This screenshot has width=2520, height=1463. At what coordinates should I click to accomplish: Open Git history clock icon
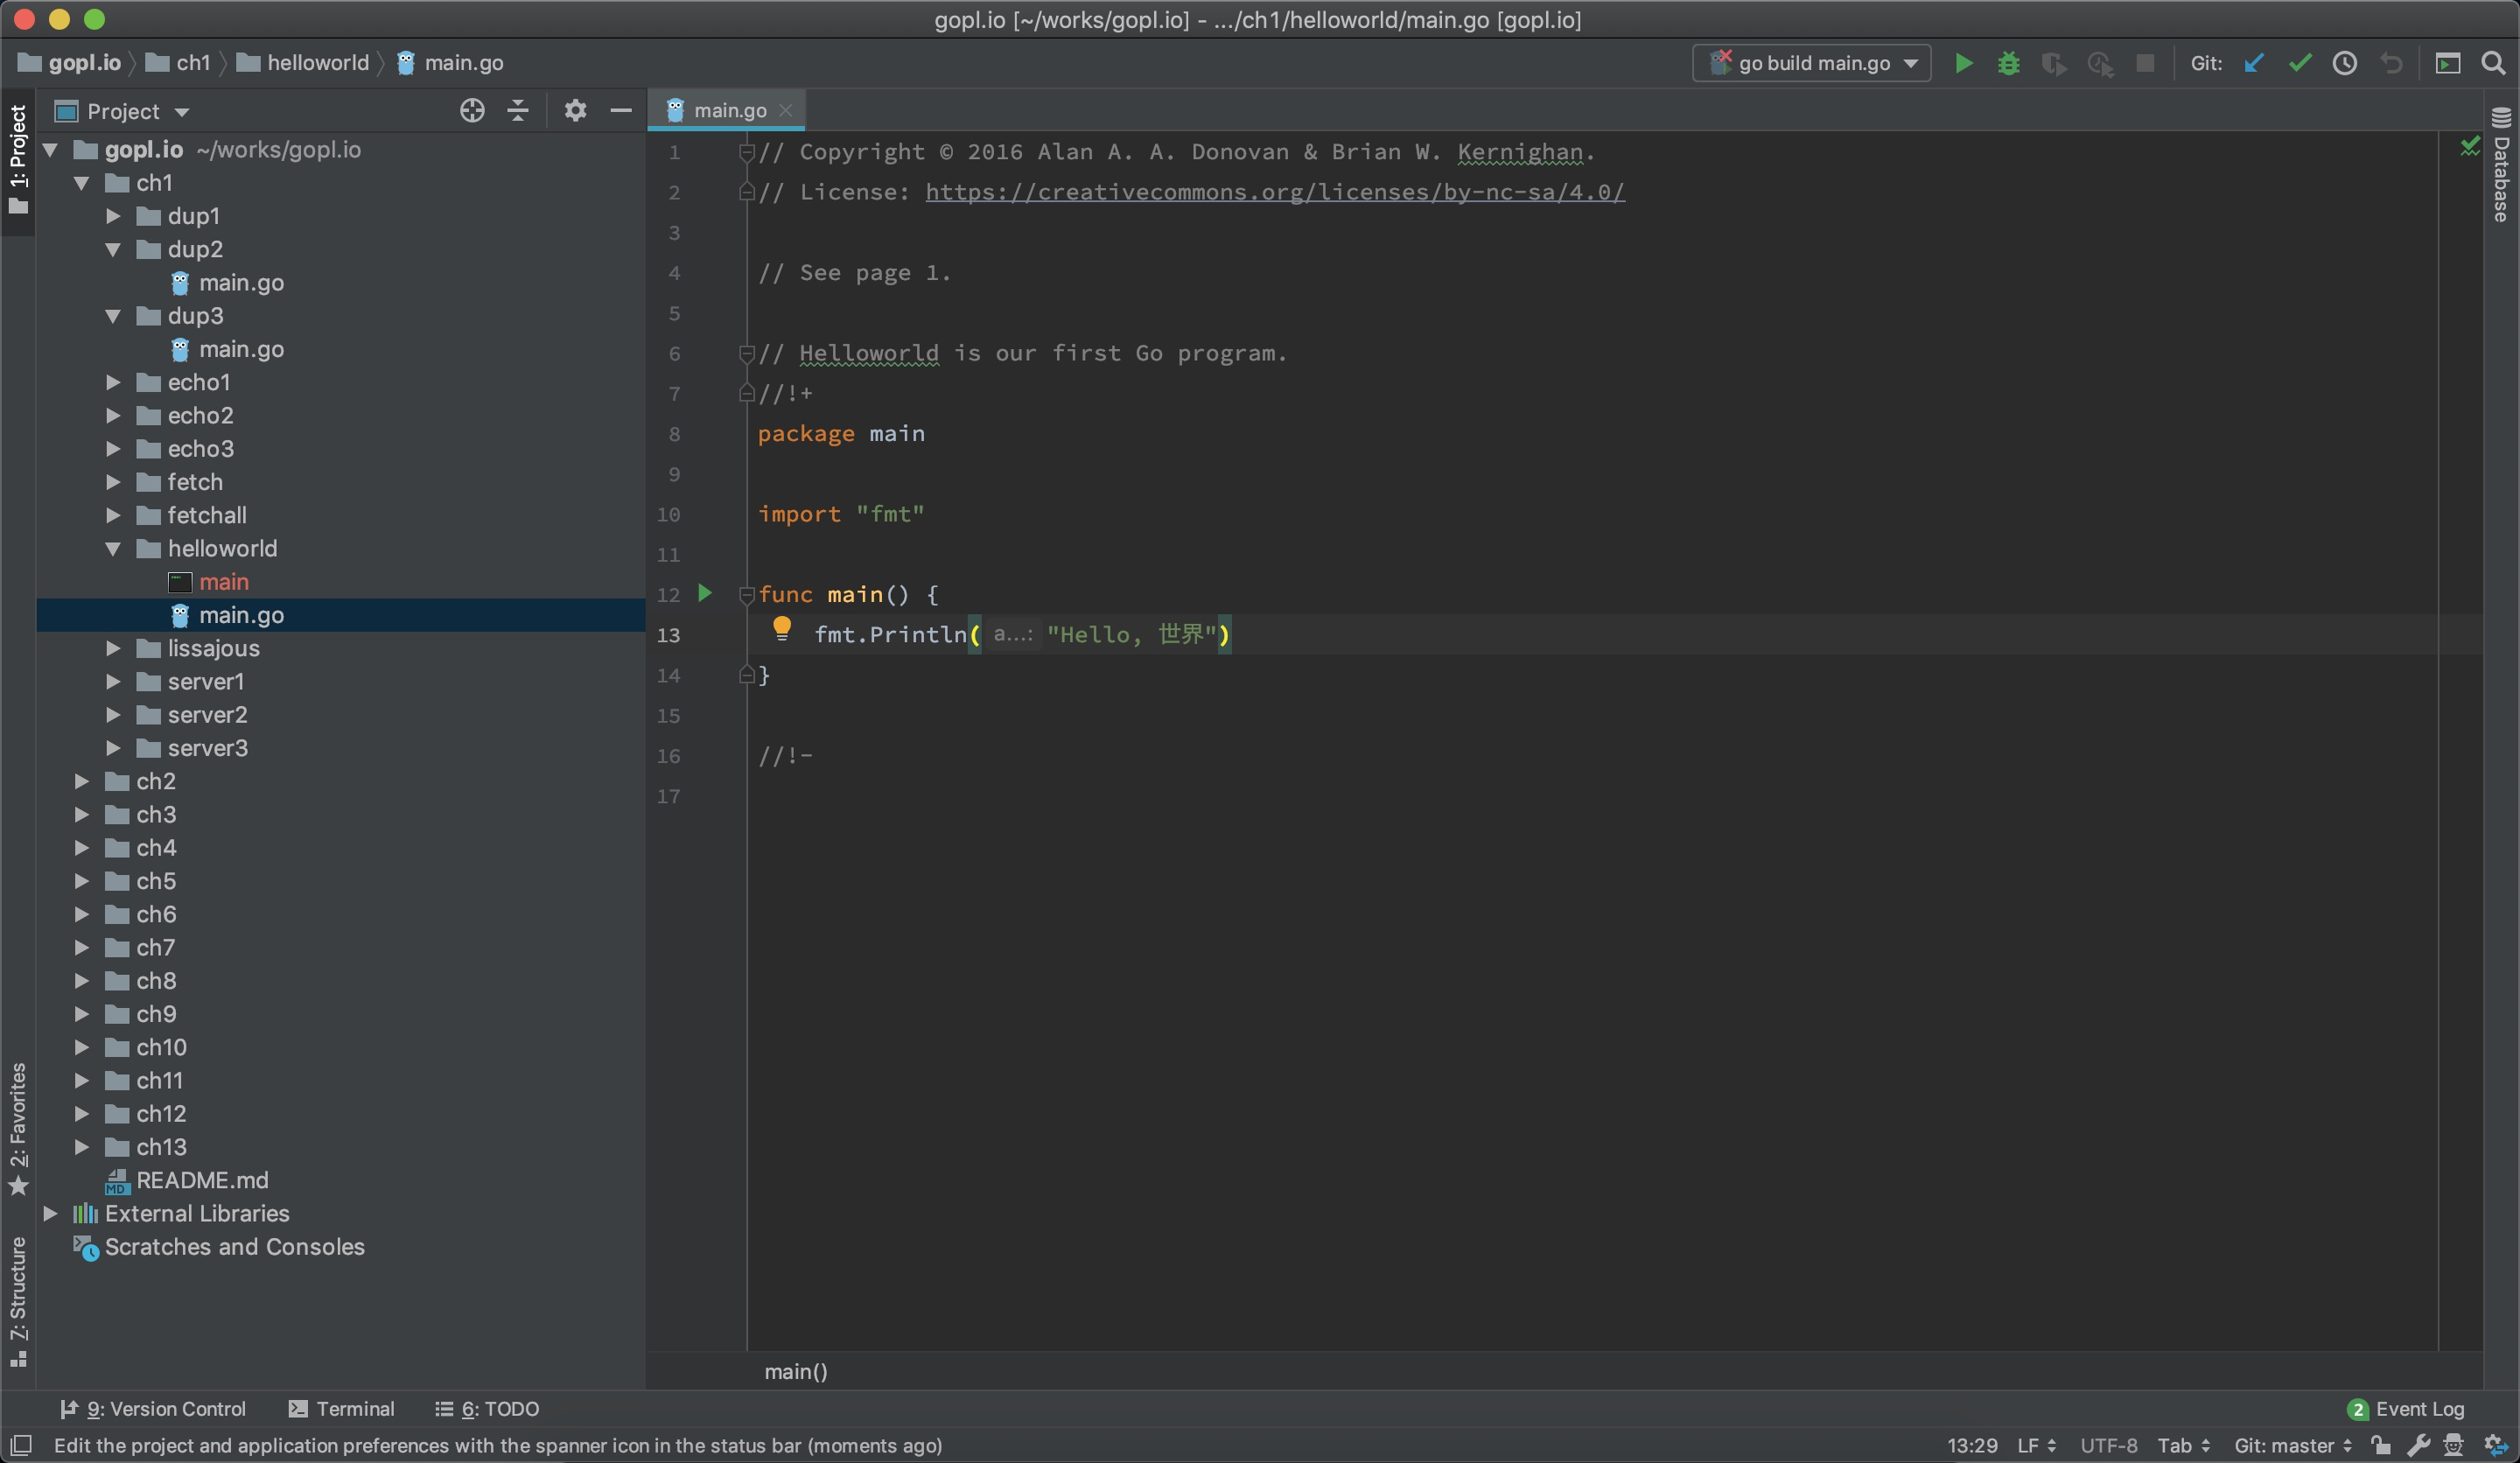pyautogui.click(x=2344, y=63)
